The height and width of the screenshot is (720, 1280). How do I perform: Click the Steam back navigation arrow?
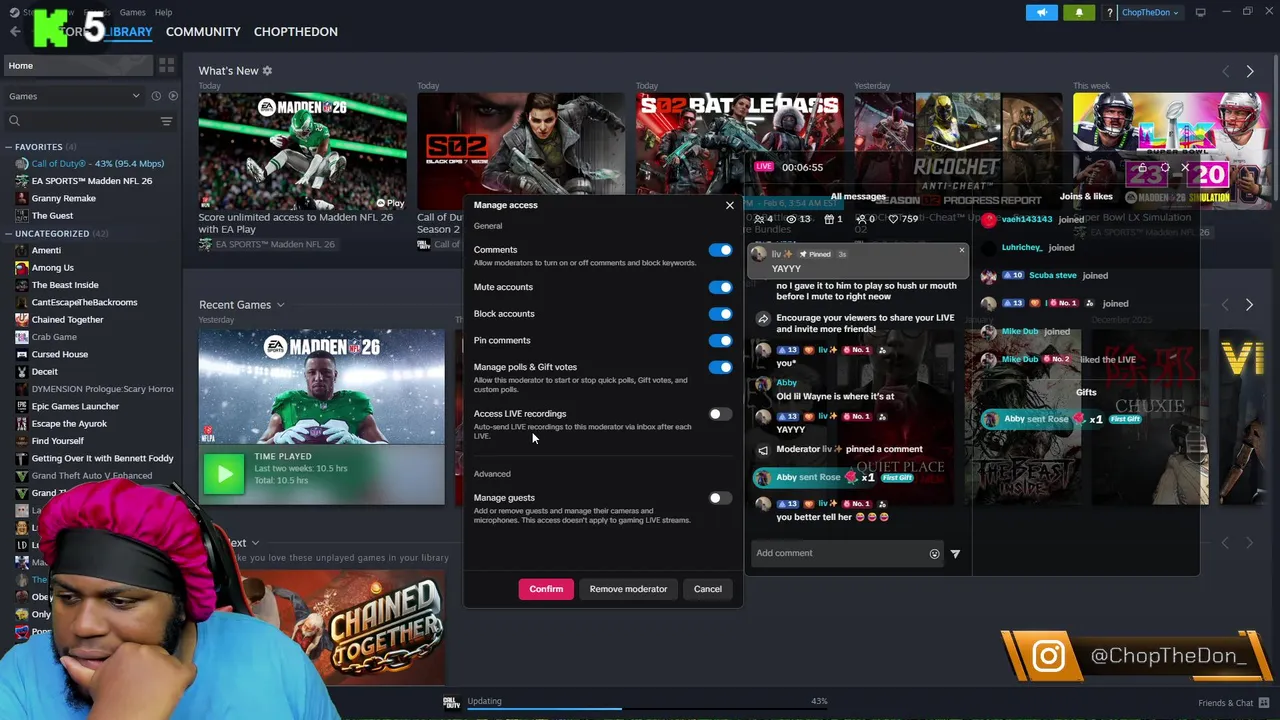point(14,32)
